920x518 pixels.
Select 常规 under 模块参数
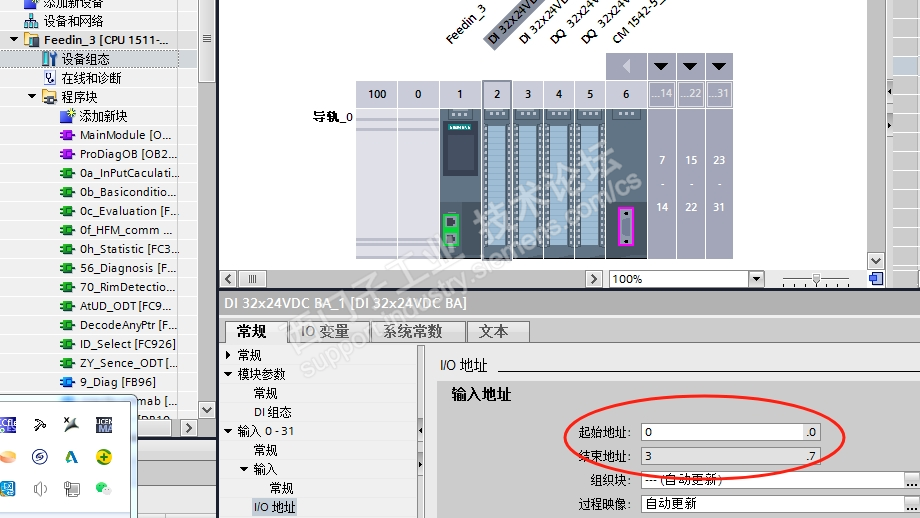[x=265, y=393]
